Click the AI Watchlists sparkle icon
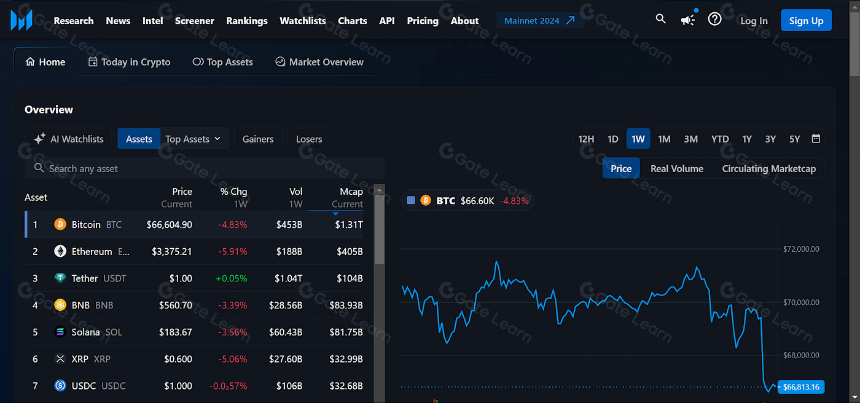Image resolution: width=860 pixels, height=403 pixels. point(39,139)
